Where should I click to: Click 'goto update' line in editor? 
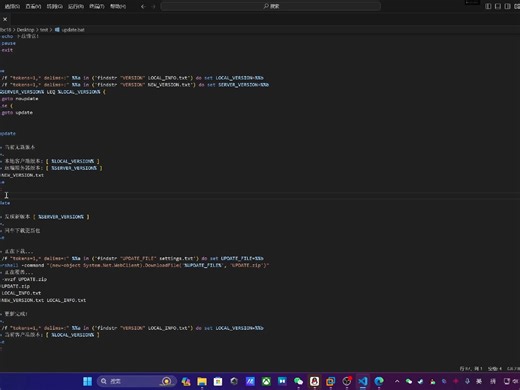coord(17,113)
